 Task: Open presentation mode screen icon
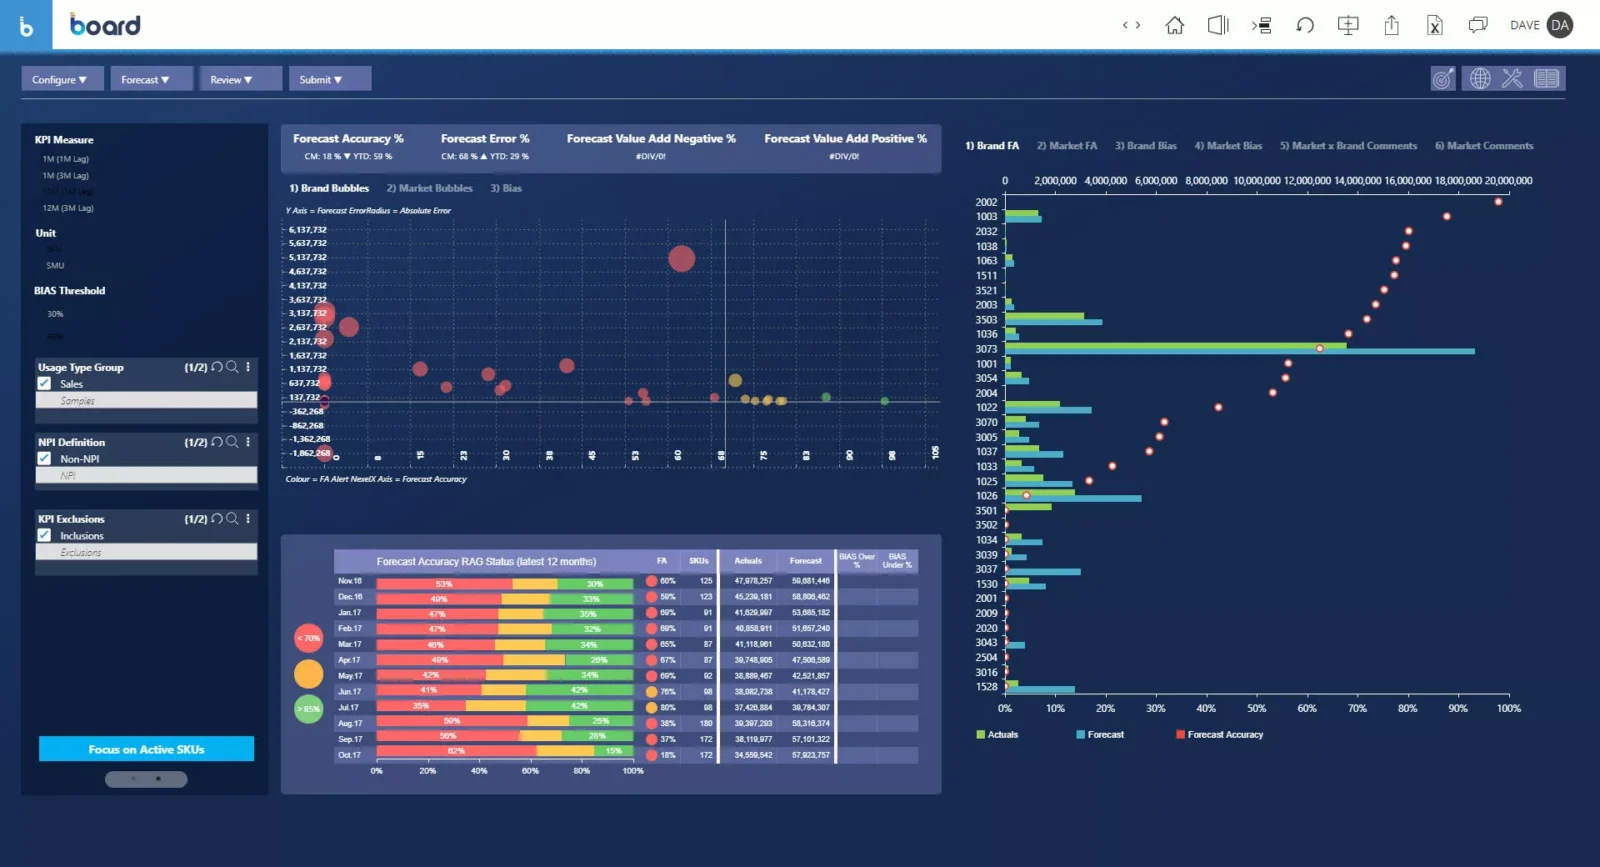(x=1348, y=26)
